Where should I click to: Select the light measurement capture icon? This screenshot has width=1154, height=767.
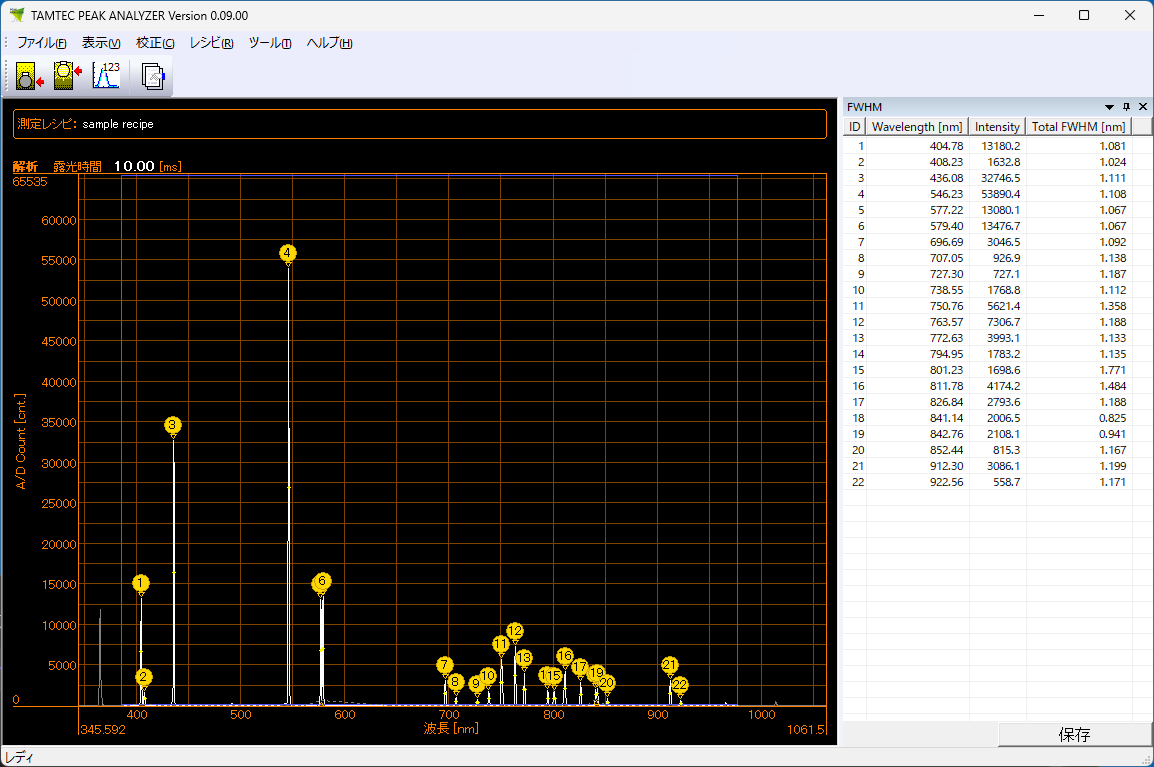click(x=65, y=75)
